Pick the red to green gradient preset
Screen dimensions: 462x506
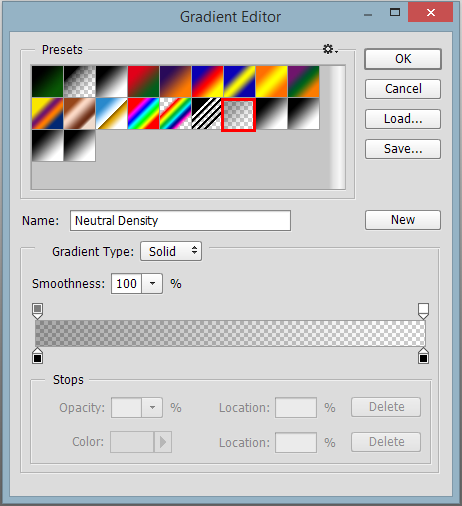(143, 82)
